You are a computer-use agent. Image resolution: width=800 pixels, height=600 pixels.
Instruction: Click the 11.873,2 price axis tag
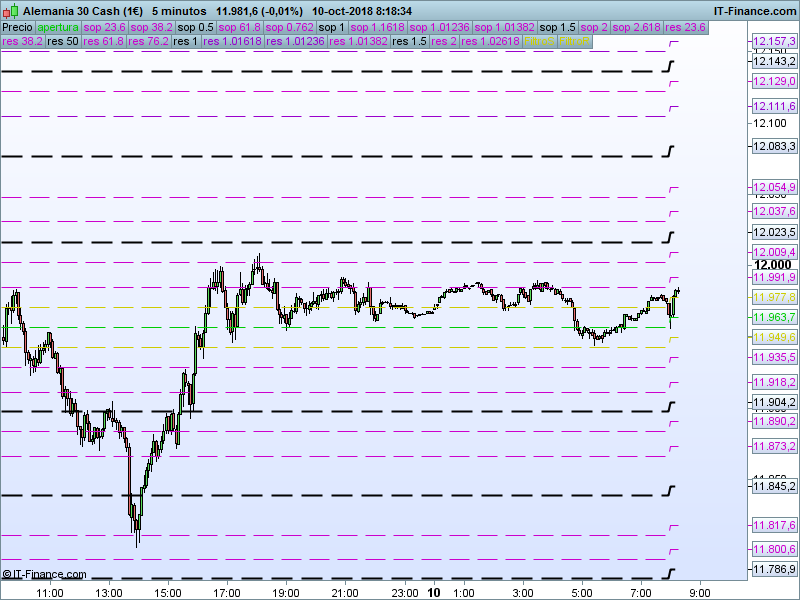coord(774,446)
